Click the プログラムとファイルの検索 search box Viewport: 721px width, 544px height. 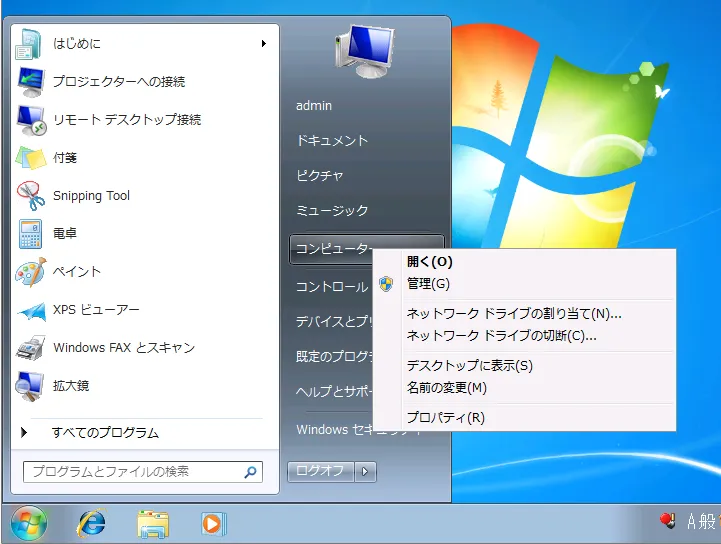(x=143, y=472)
